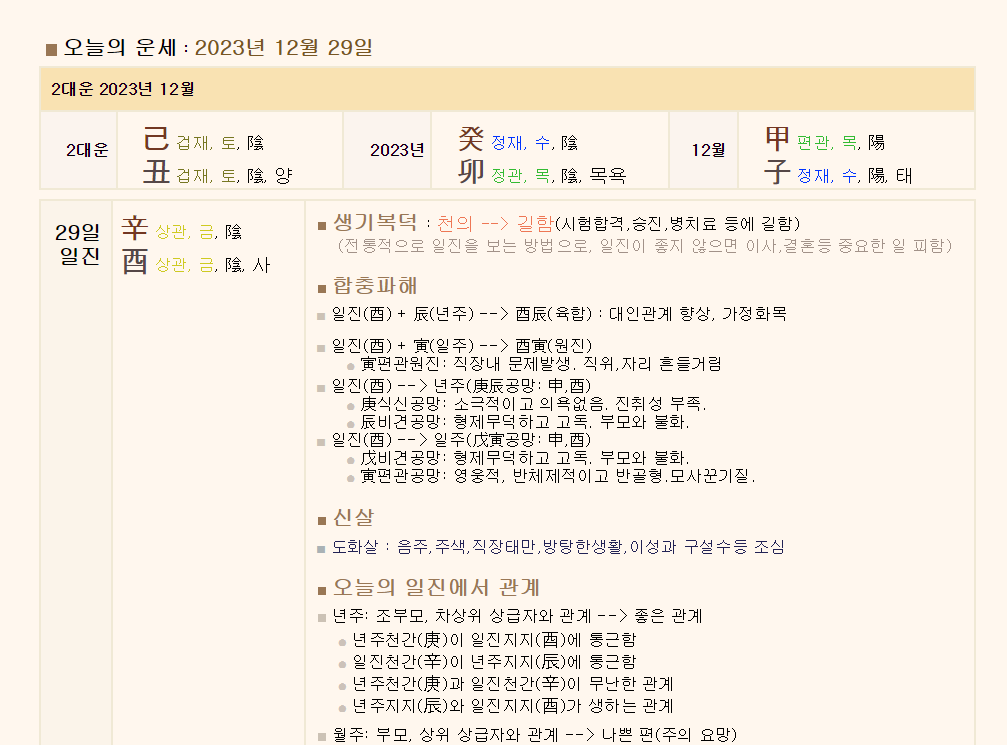Click the 子 character beneath 甲
The width and height of the screenshot is (1007, 745).
pyautogui.click(x=776, y=170)
